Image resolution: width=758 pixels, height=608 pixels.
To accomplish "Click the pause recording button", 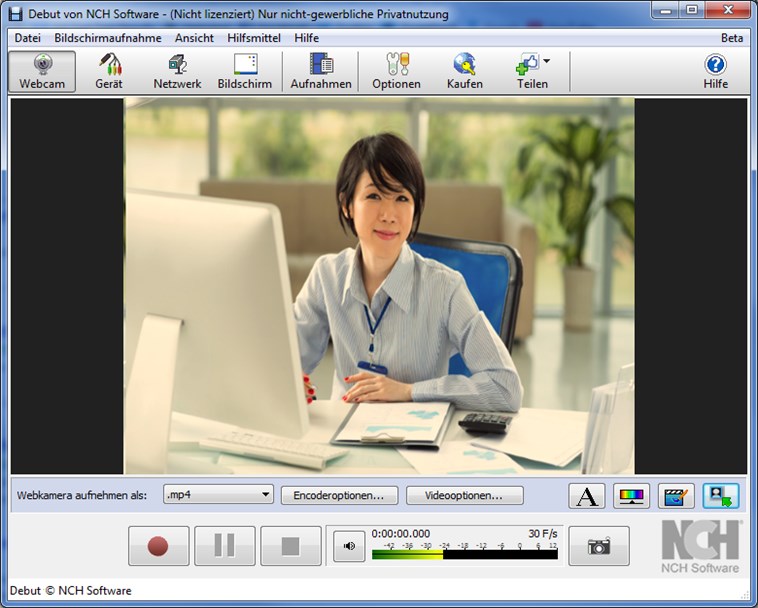I will coord(225,546).
